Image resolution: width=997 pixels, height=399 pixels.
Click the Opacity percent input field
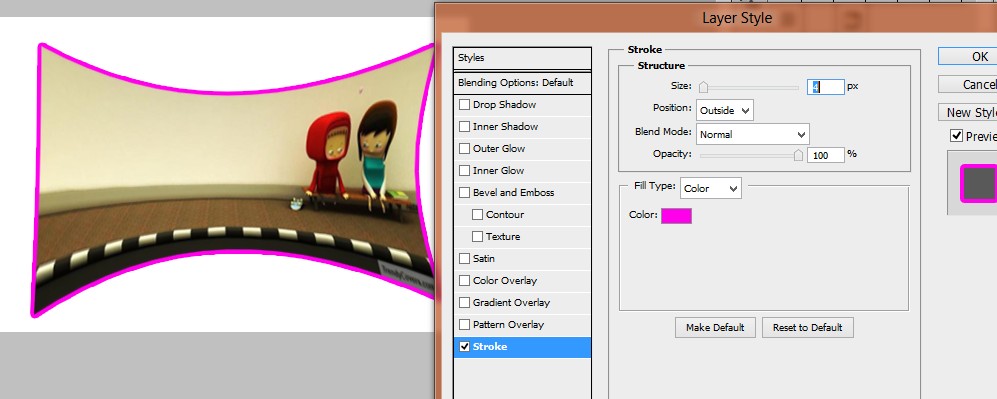pos(825,155)
